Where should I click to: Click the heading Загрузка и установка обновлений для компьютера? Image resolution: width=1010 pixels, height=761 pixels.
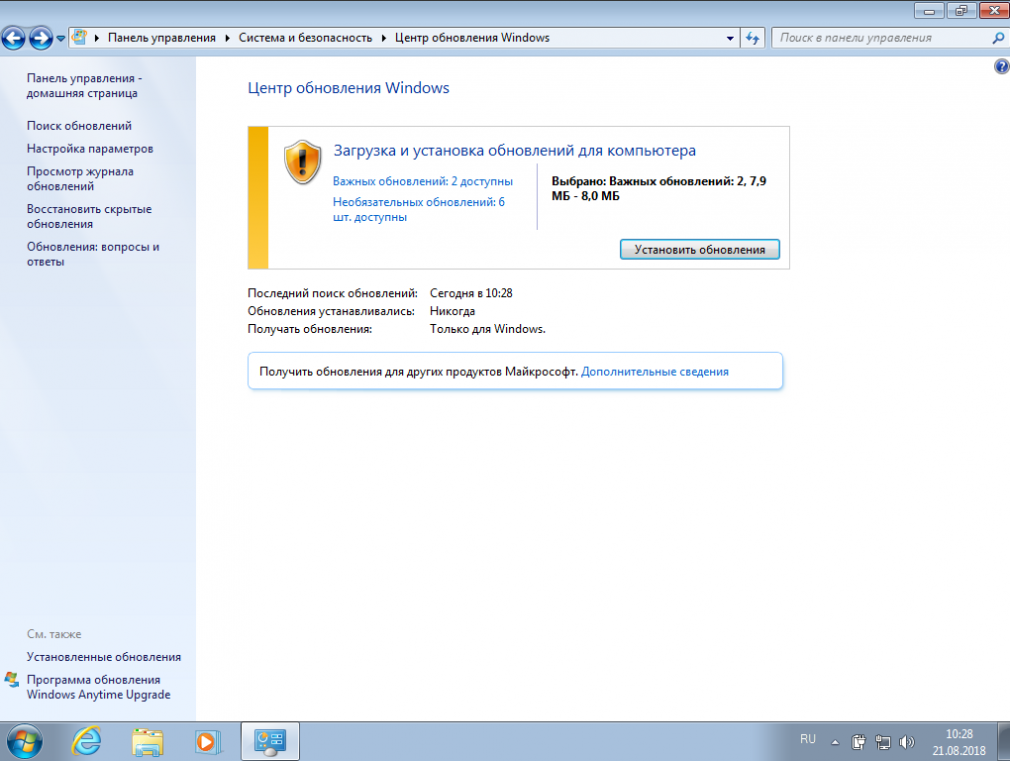click(x=515, y=151)
